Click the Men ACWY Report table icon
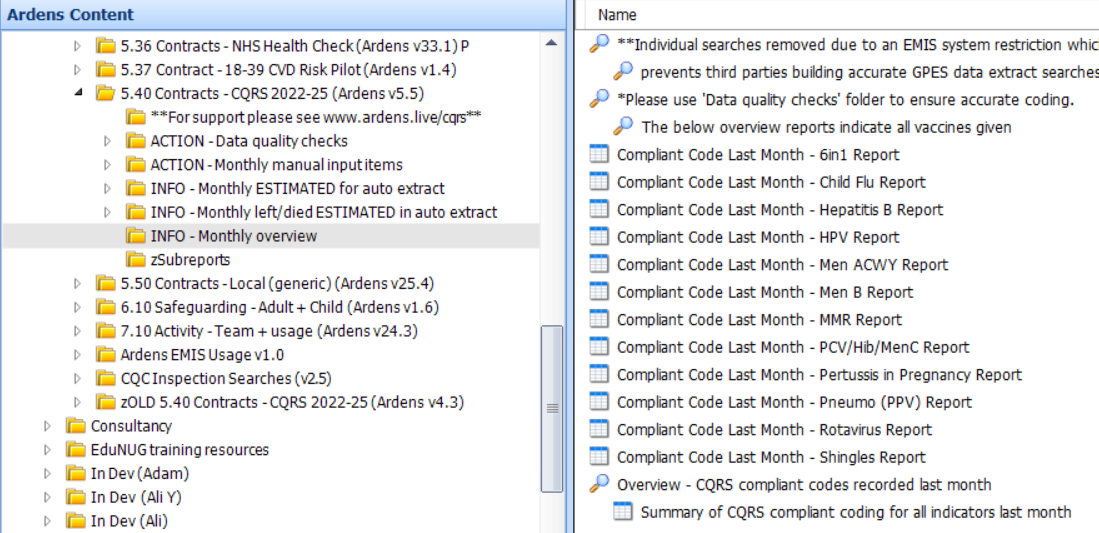Screen dimensions: 1099x533 [x=599, y=264]
